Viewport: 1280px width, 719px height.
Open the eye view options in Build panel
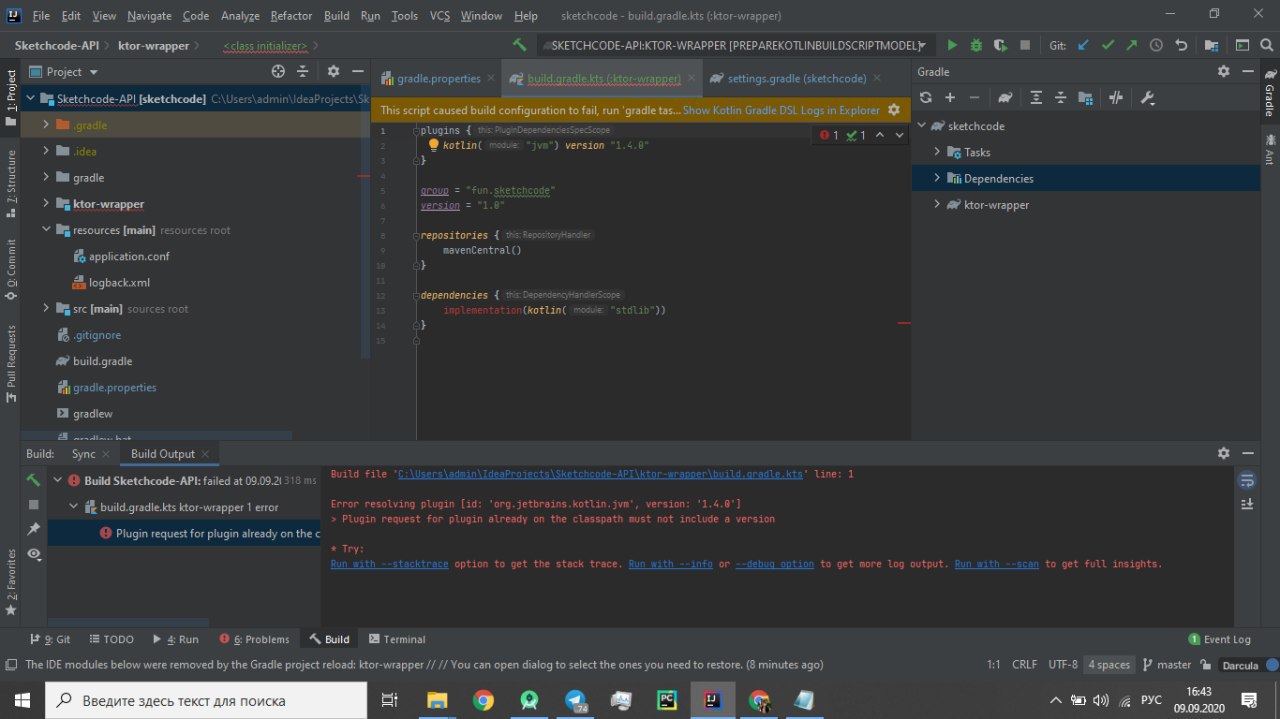34,553
